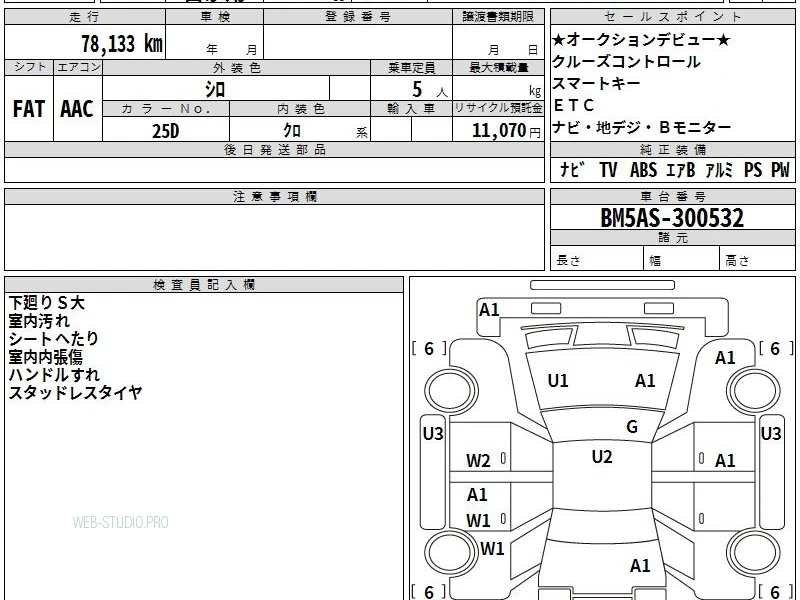Click the リサイクル預託金 header
The width and height of the screenshot is (800, 600).
click(x=498, y=108)
